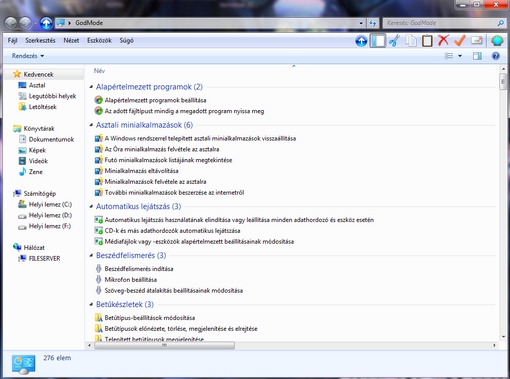The height and width of the screenshot is (379, 510).
Task: Click the Copy toolbar icon
Action: (x=411, y=41)
